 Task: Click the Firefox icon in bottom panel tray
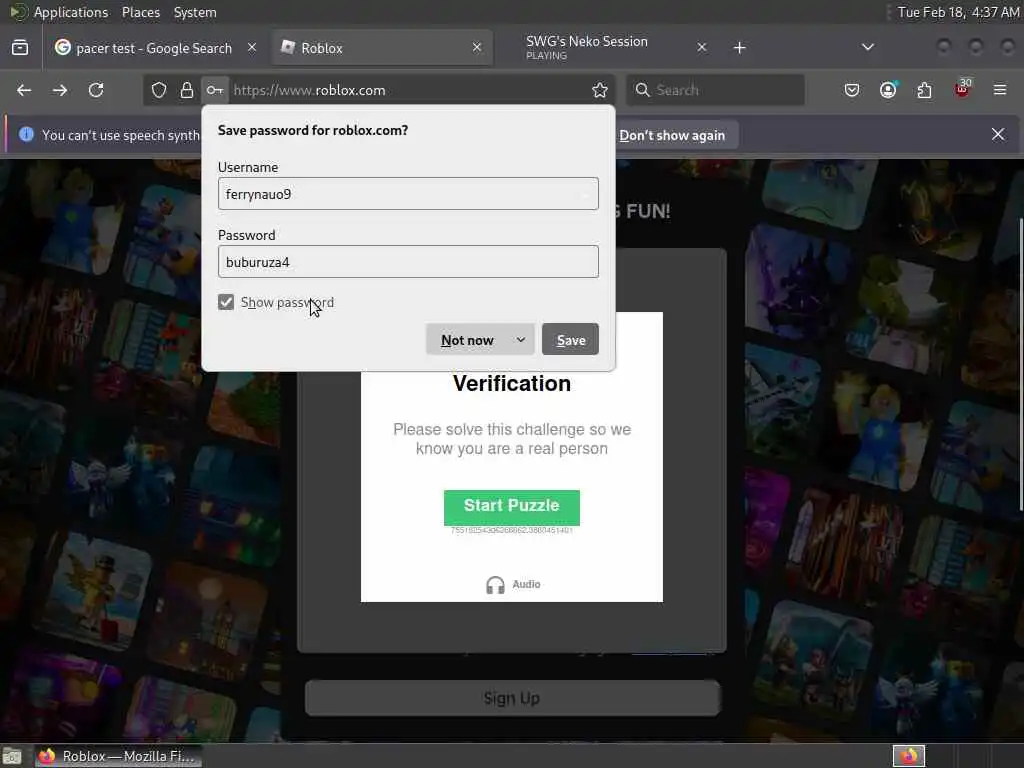coord(908,756)
